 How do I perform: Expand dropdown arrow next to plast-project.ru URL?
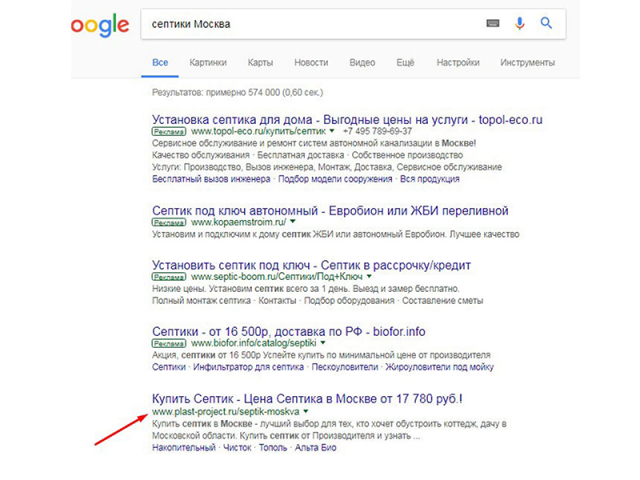306,411
